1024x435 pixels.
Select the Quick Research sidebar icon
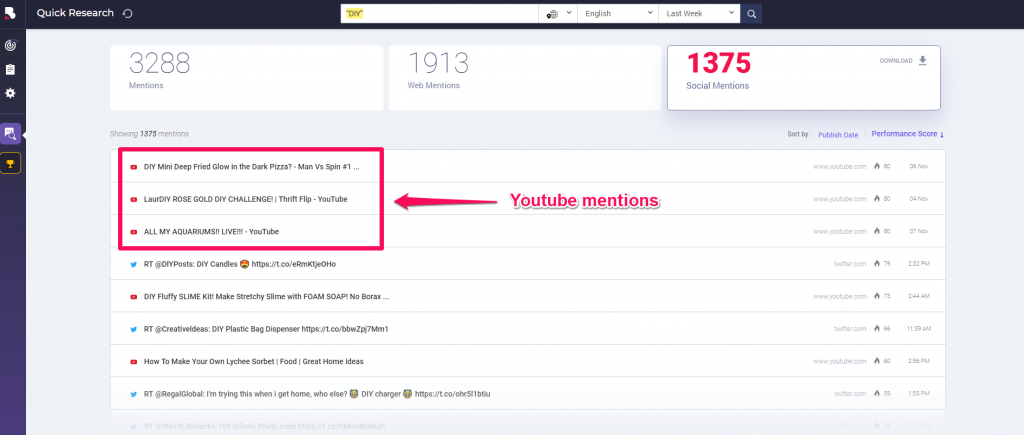click(10, 134)
